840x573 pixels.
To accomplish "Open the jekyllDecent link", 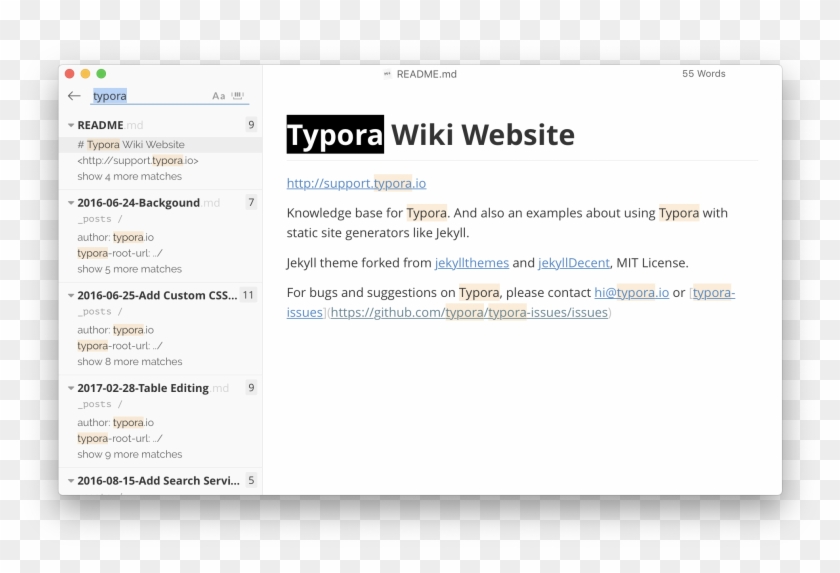I will click(x=573, y=263).
